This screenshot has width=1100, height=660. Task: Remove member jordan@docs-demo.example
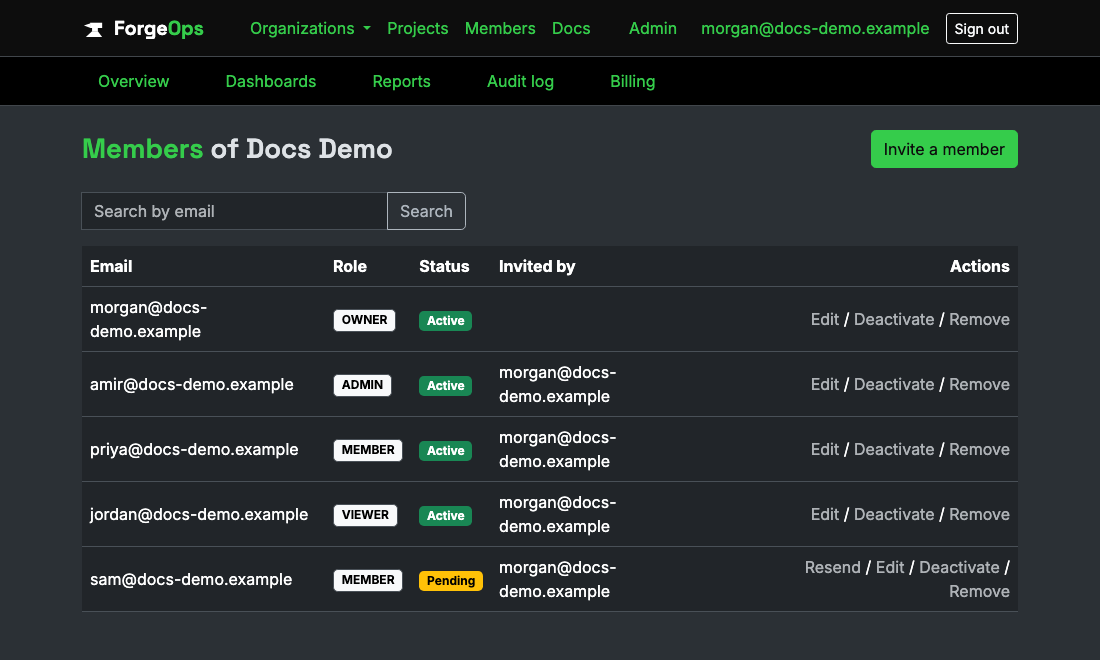pyautogui.click(x=979, y=514)
